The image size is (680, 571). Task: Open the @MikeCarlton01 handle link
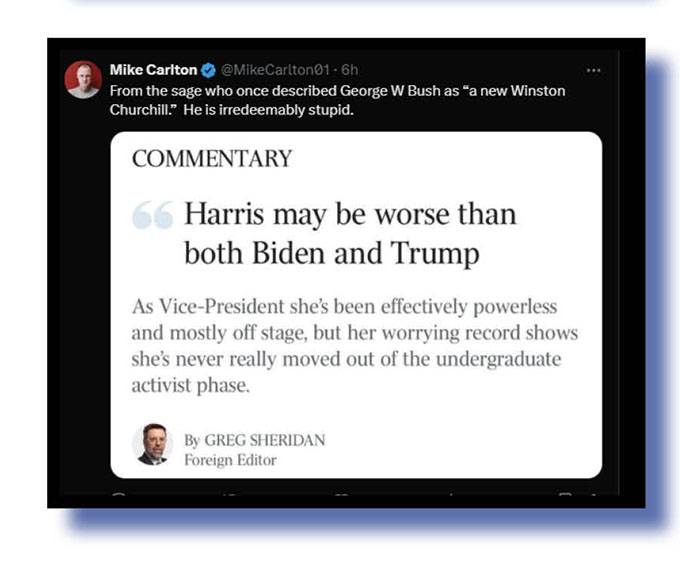[x=275, y=70]
